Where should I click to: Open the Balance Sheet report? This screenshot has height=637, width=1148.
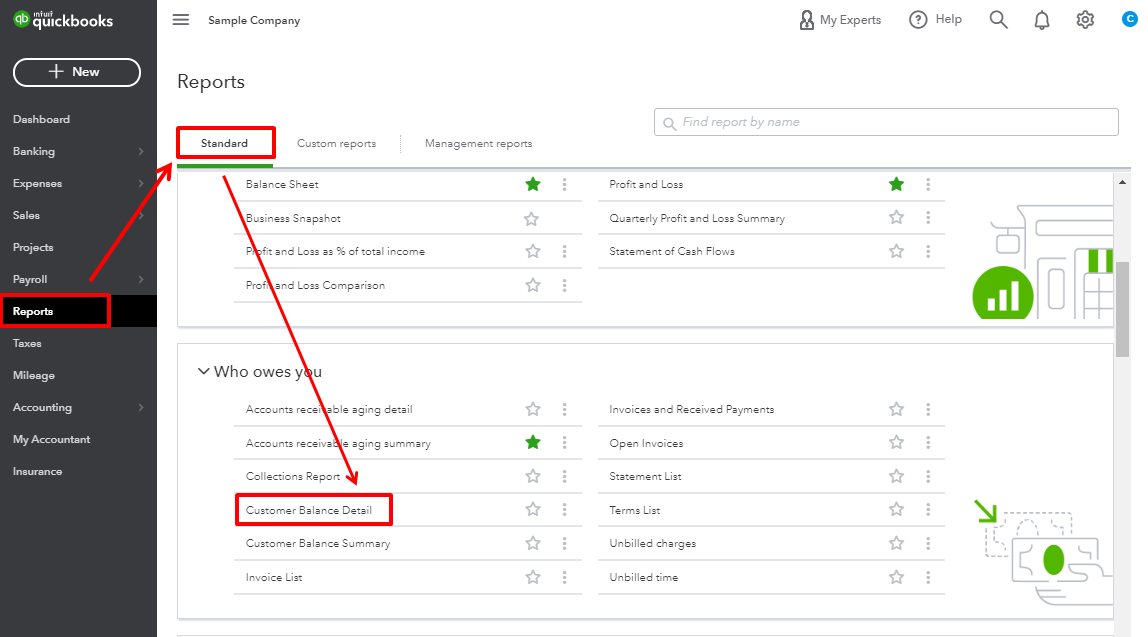[282, 185]
